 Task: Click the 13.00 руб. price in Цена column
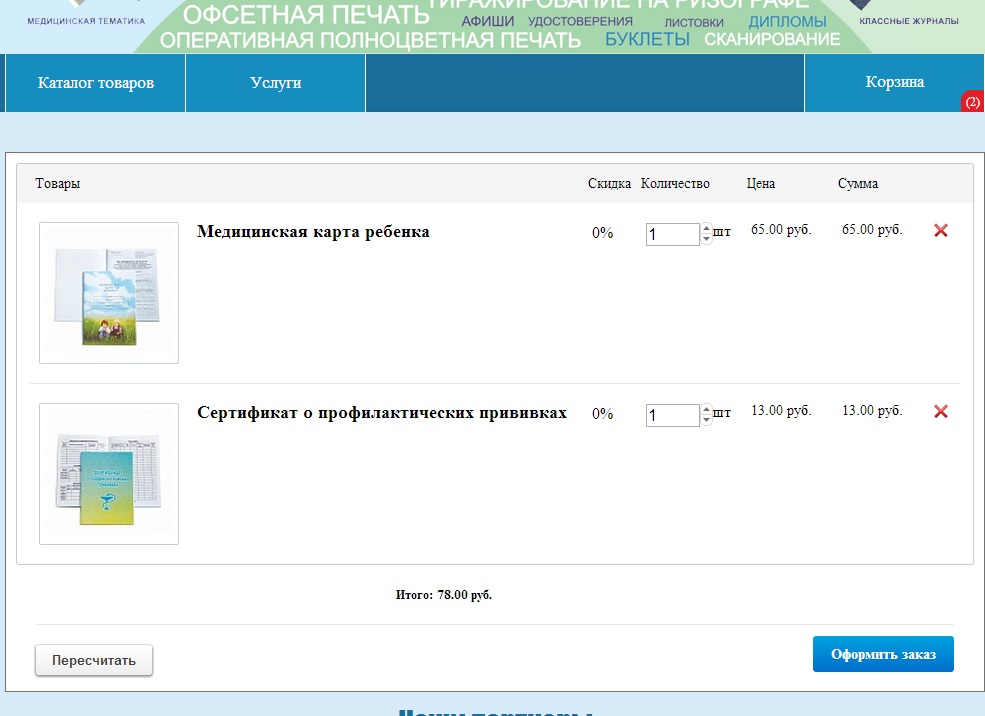tap(781, 411)
